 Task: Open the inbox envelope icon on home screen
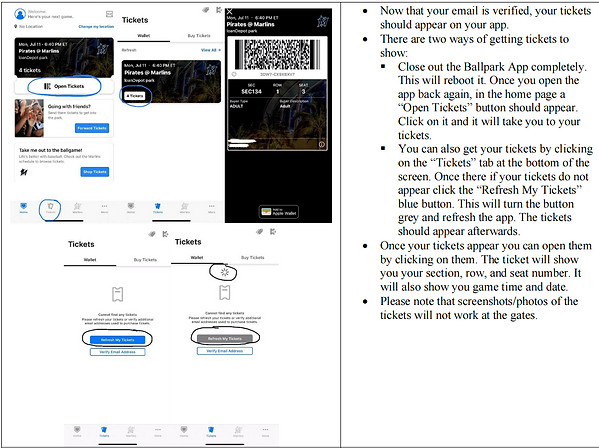click(109, 14)
